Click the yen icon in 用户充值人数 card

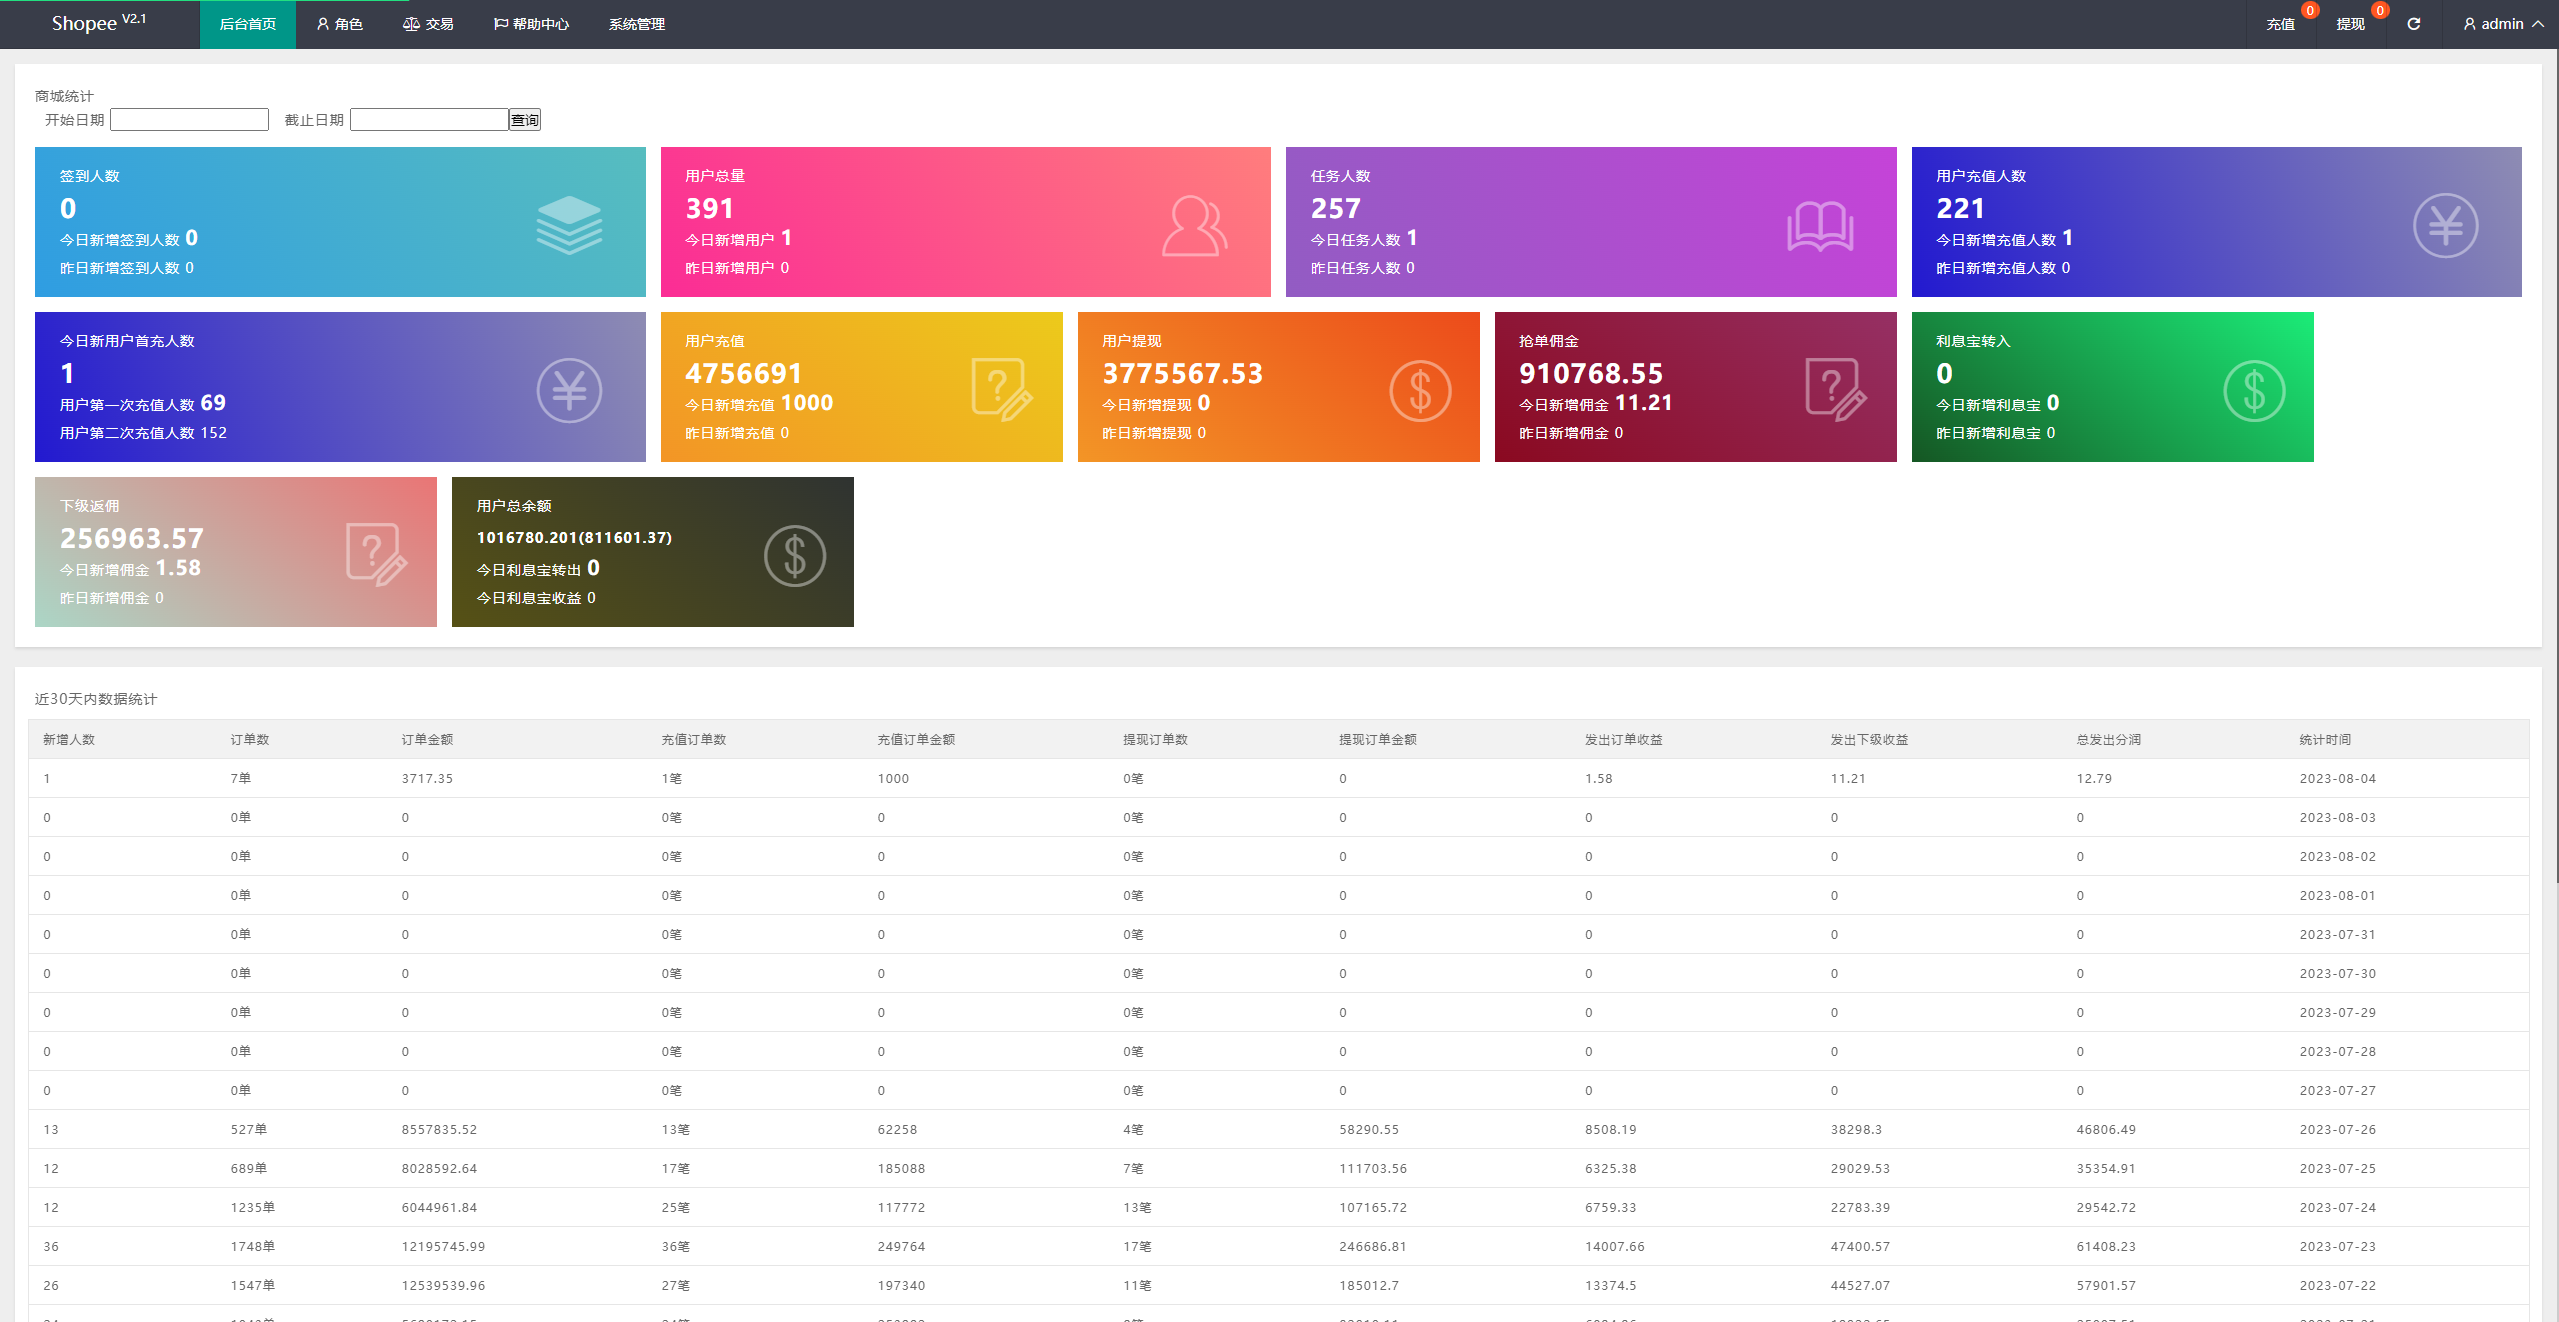pyautogui.click(x=2445, y=226)
